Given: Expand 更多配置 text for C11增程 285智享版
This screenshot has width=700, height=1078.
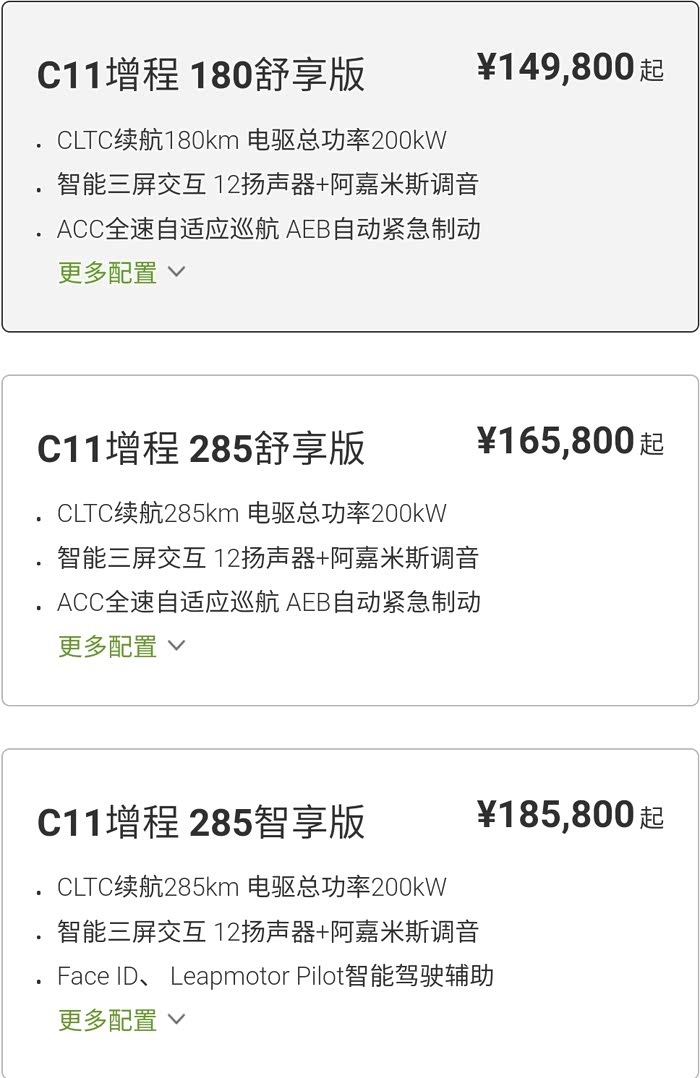Looking at the screenshot, I should pyautogui.click(x=108, y=1020).
